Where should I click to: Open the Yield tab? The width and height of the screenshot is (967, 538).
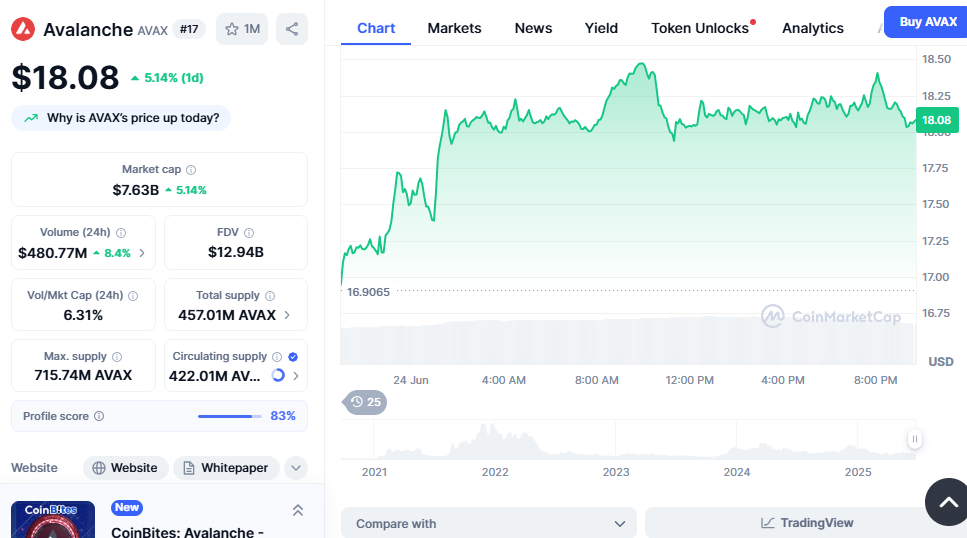click(601, 28)
